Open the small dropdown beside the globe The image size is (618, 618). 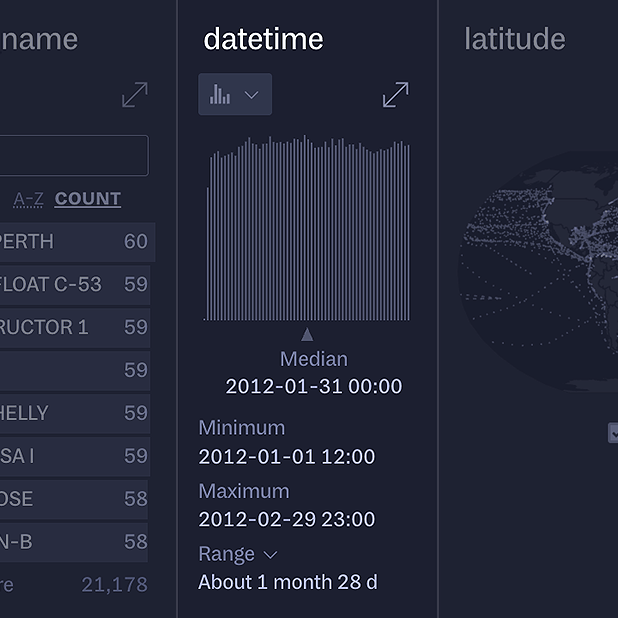[613, 433]
